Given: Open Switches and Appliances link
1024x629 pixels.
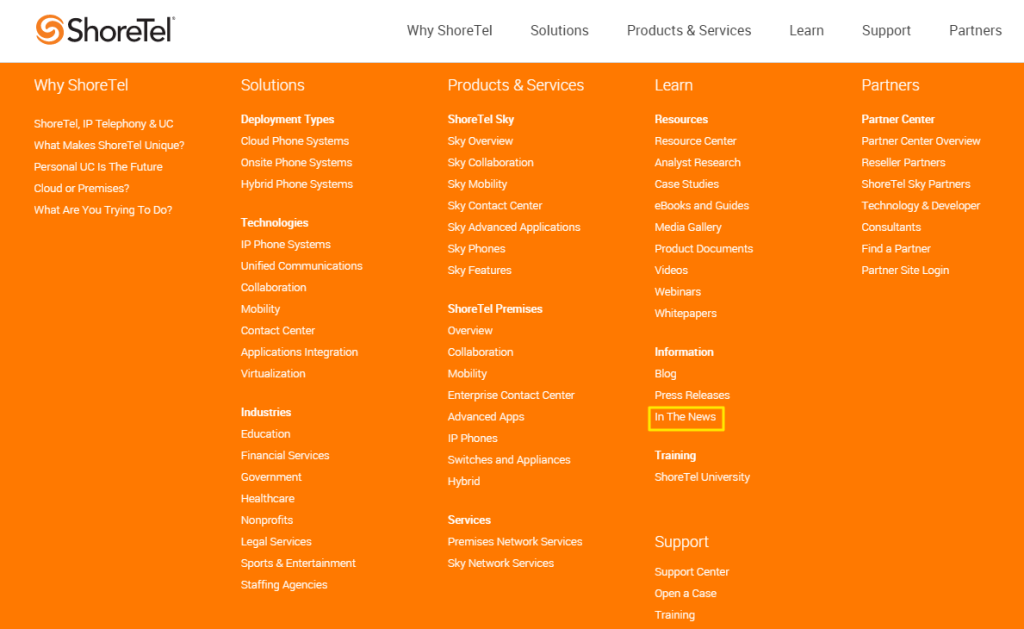Looking at the screenshot, I should tap(509, 460).
